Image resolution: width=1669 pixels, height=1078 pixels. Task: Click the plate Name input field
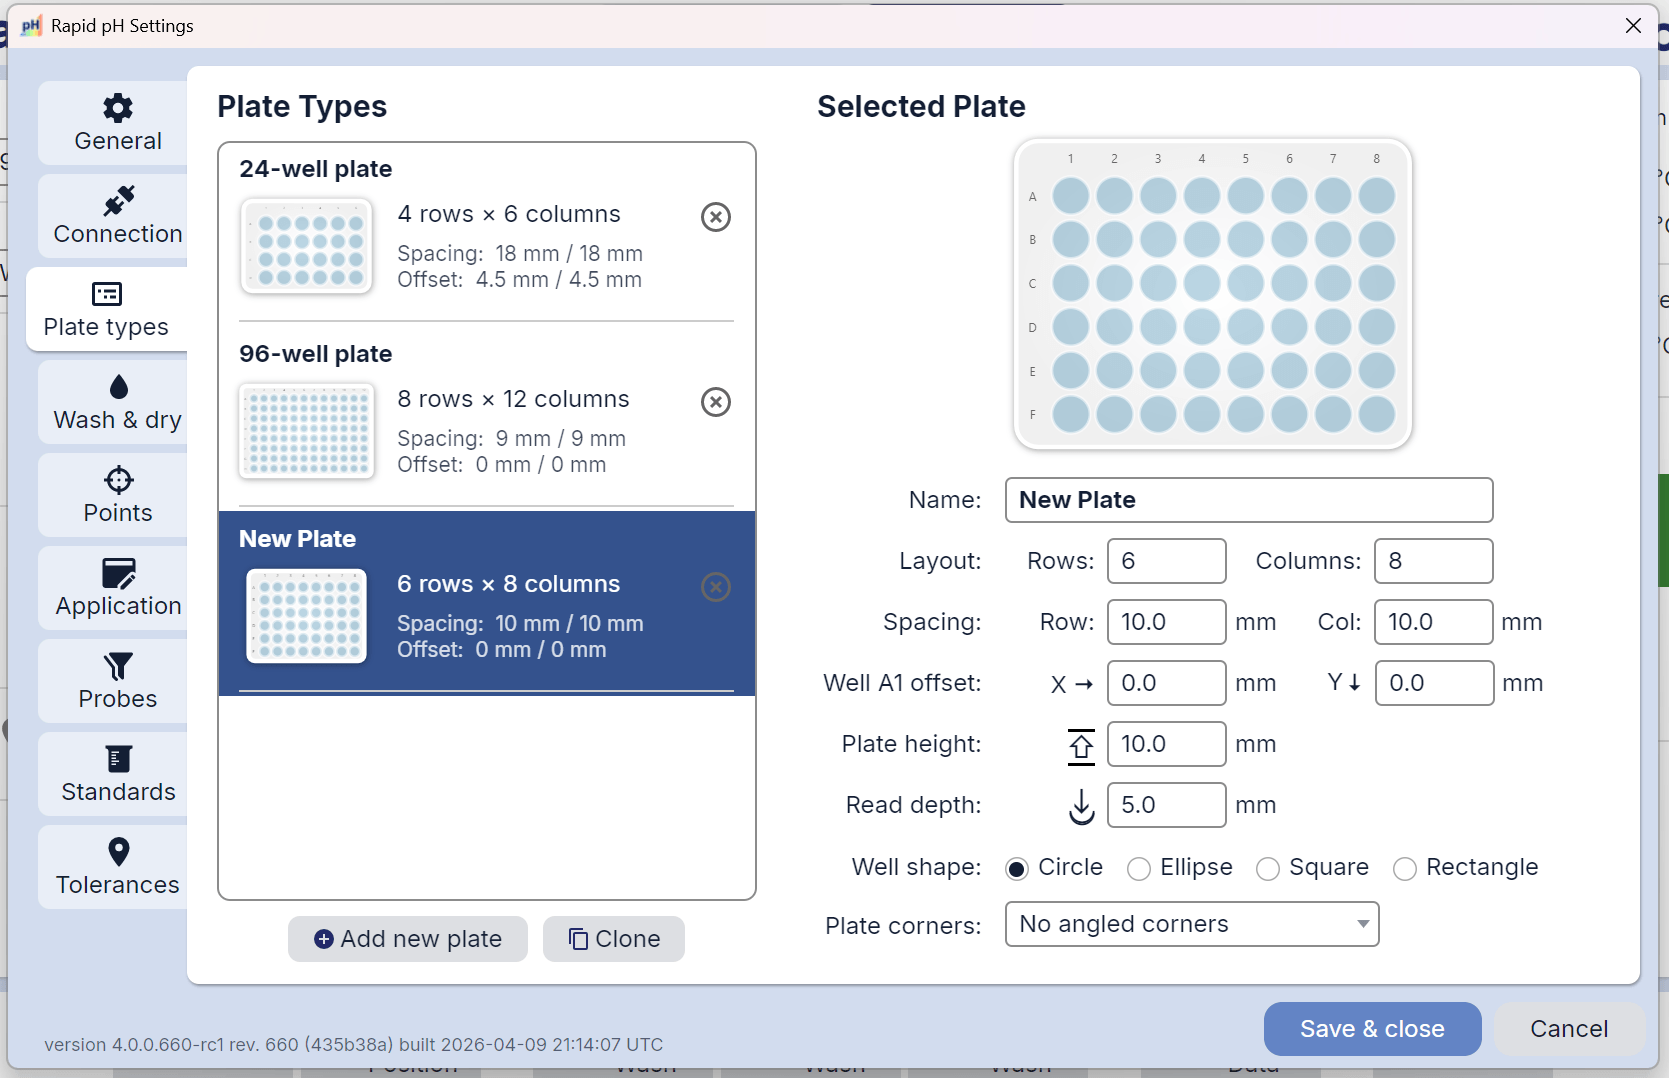click(1249, 500)
